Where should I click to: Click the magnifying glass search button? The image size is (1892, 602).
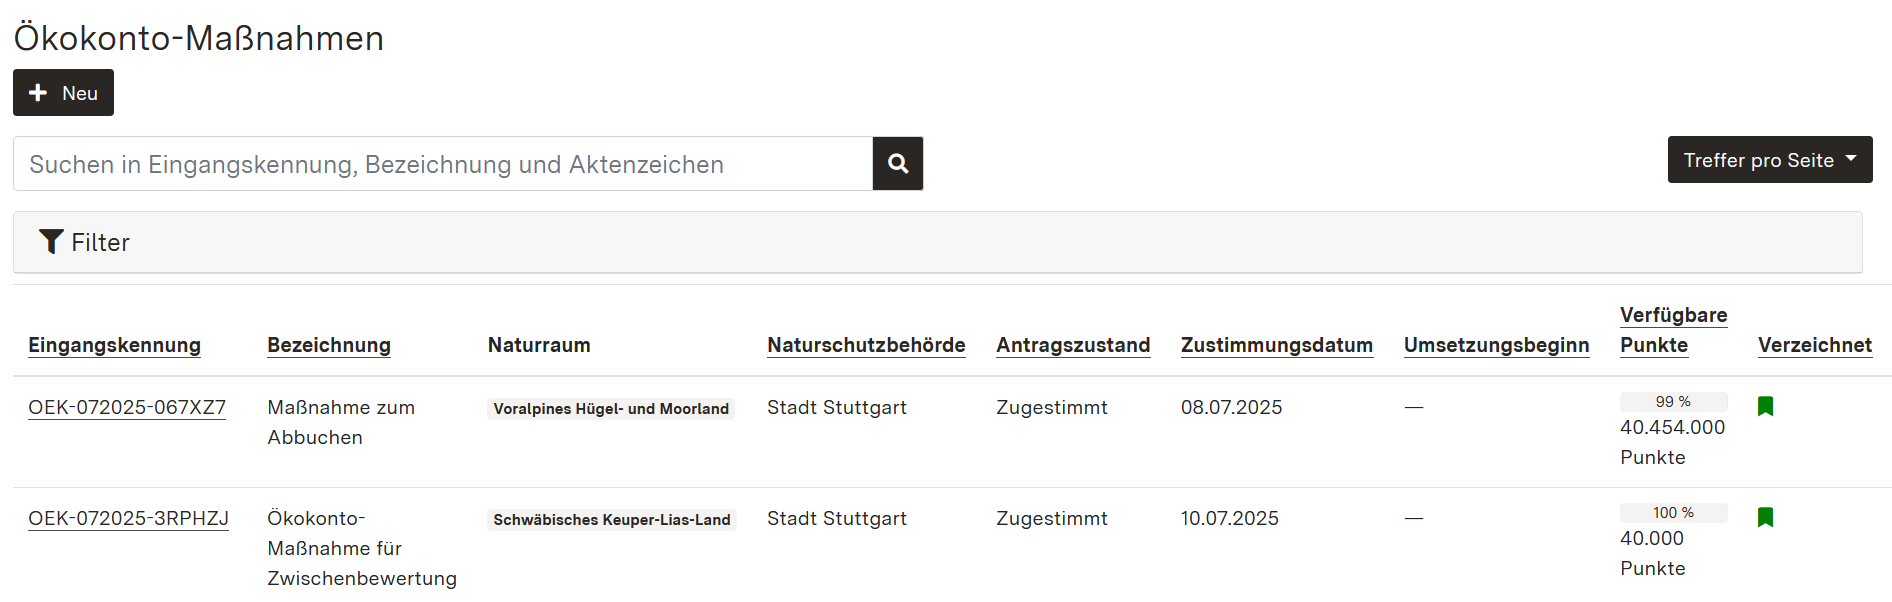[x=897, y=164]
